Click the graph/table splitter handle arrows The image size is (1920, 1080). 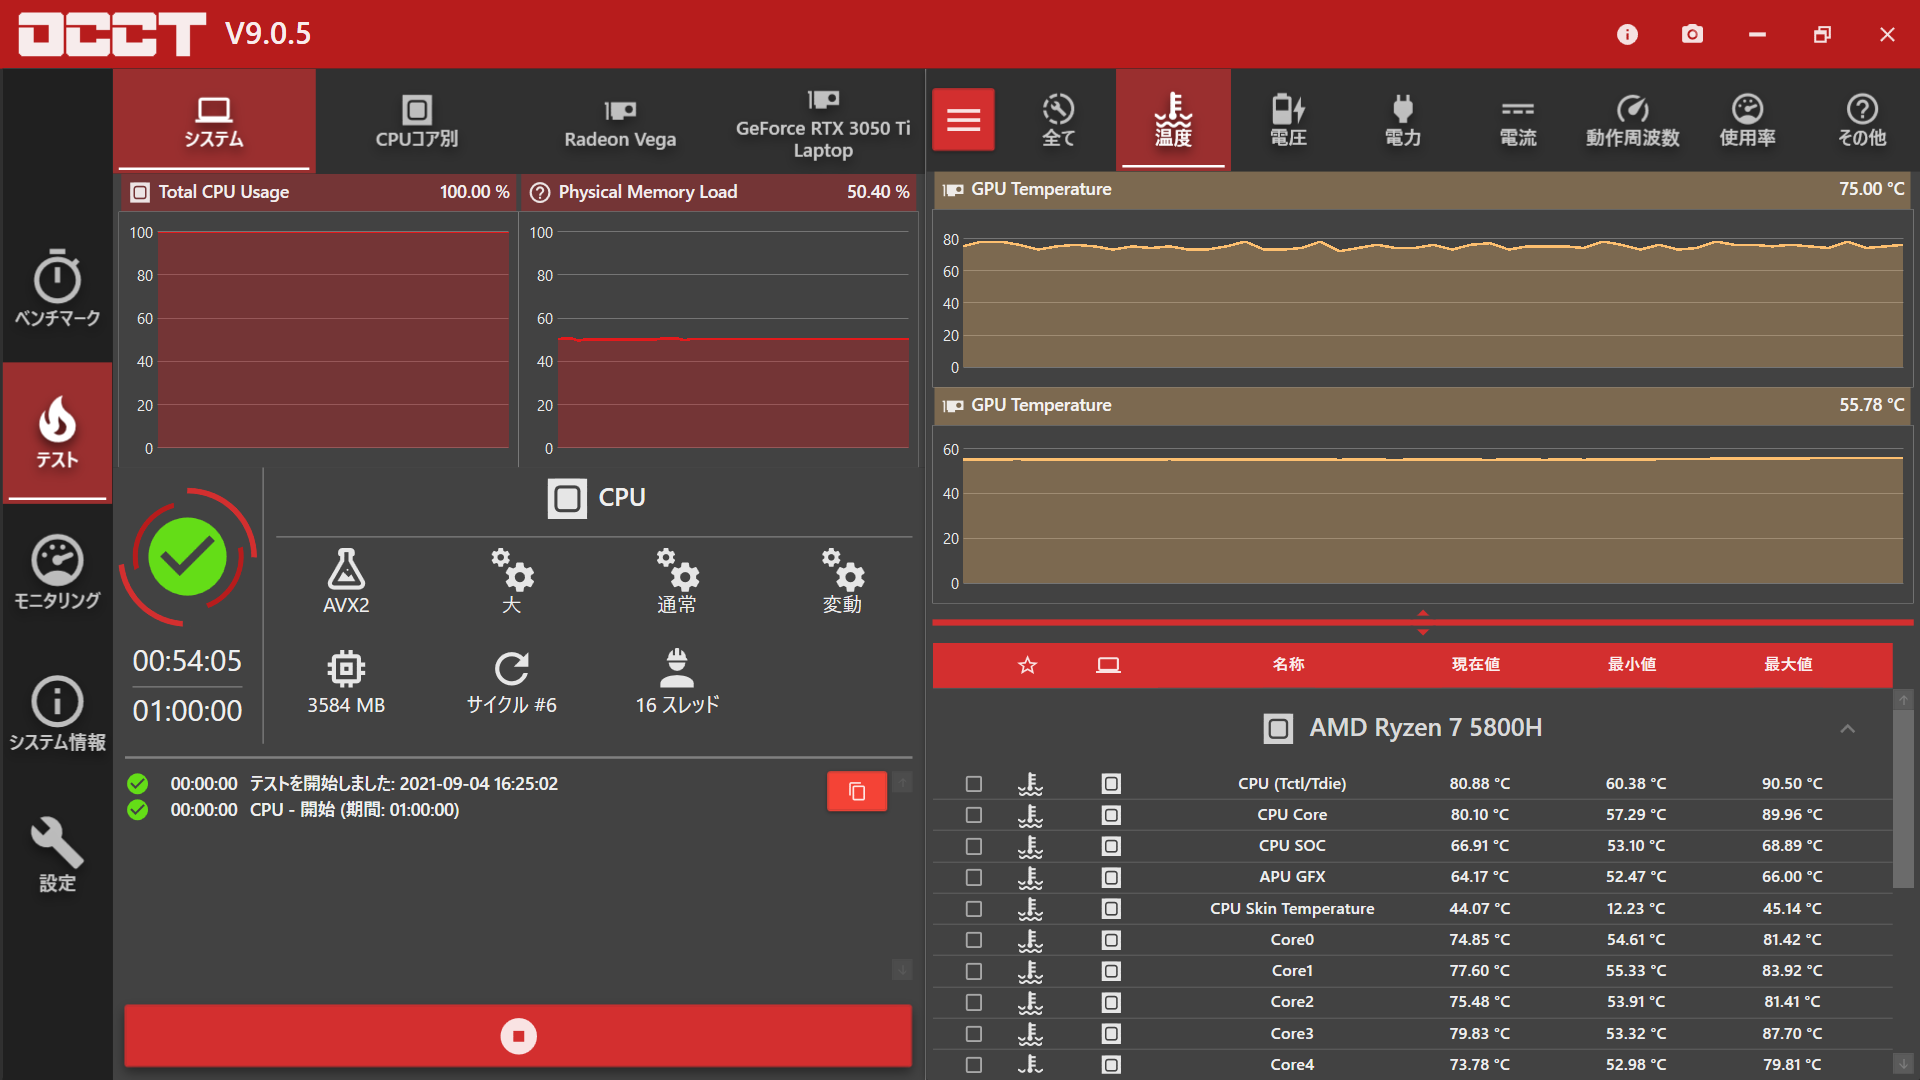pos(1423,622)
